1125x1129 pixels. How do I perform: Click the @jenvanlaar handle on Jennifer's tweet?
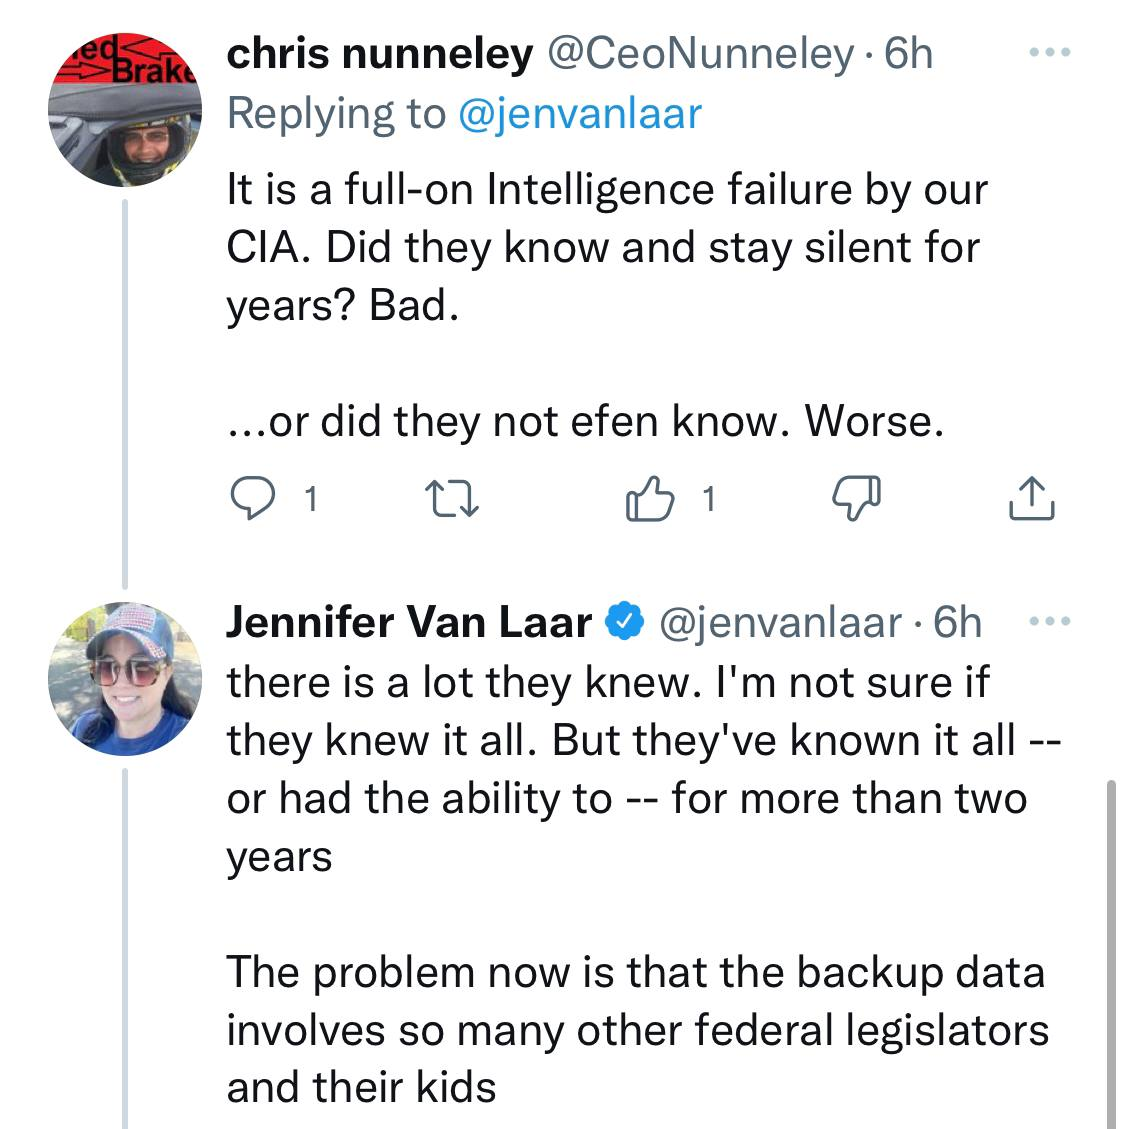(x=780, y=622)
